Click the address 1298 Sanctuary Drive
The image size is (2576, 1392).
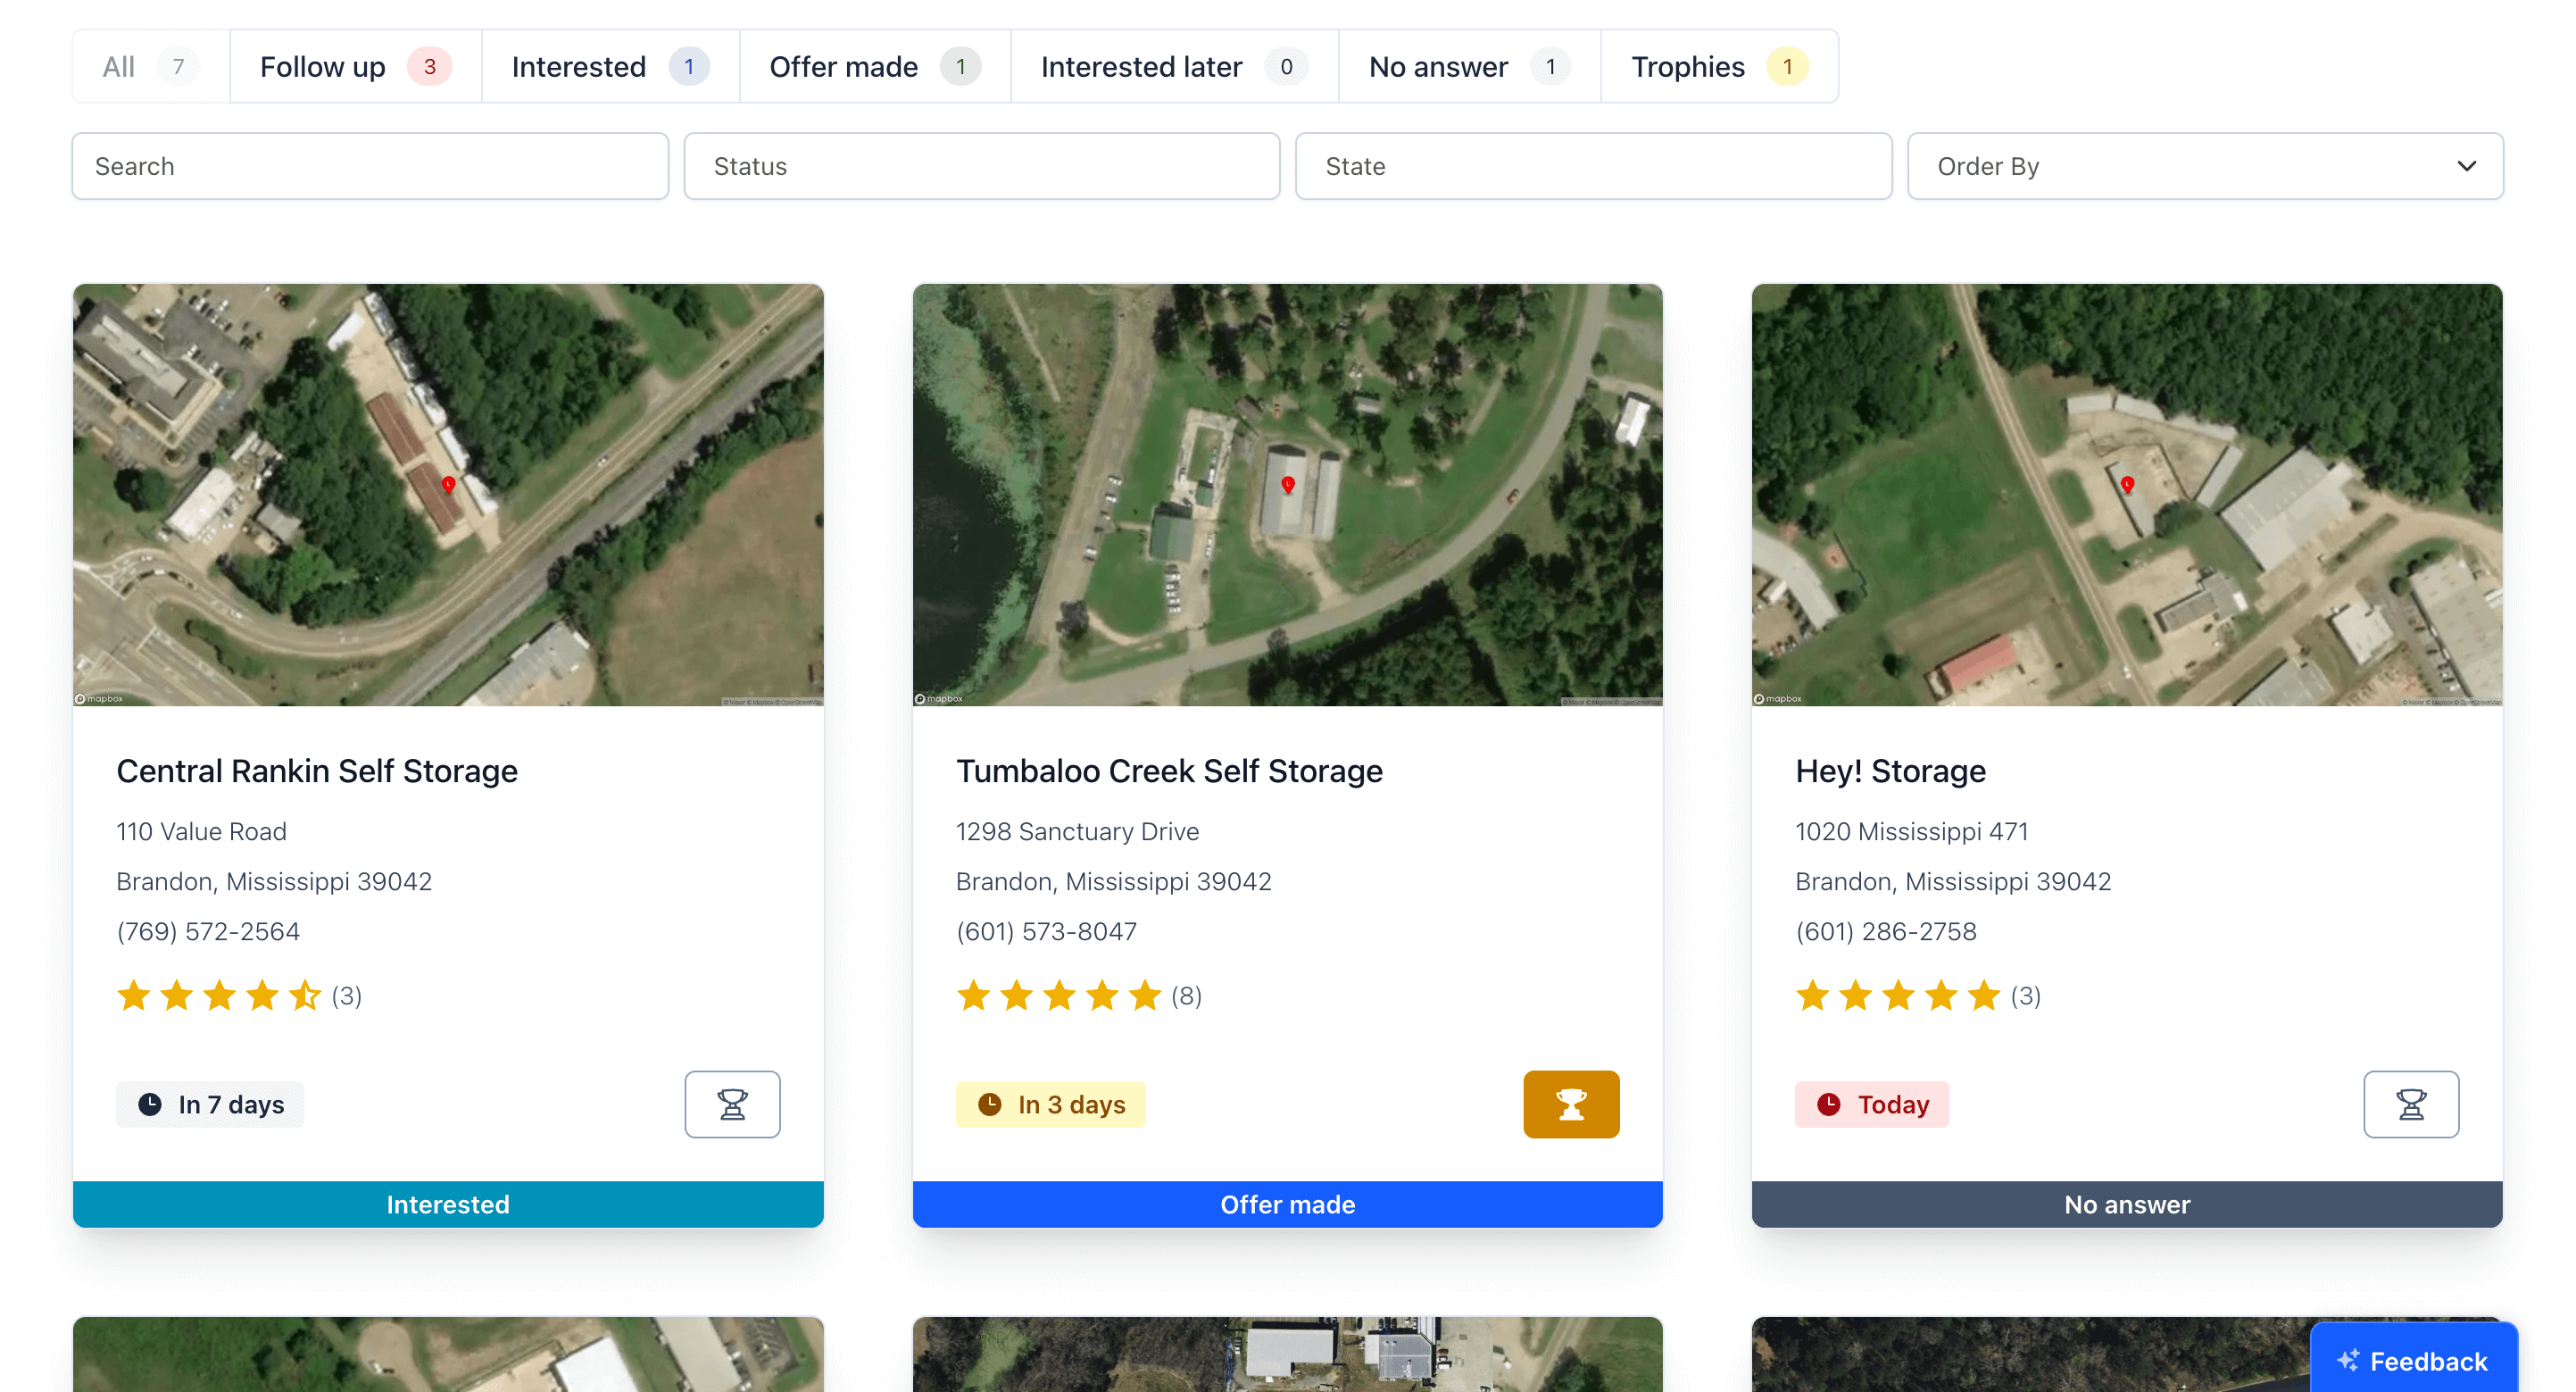coord(1077,831)
